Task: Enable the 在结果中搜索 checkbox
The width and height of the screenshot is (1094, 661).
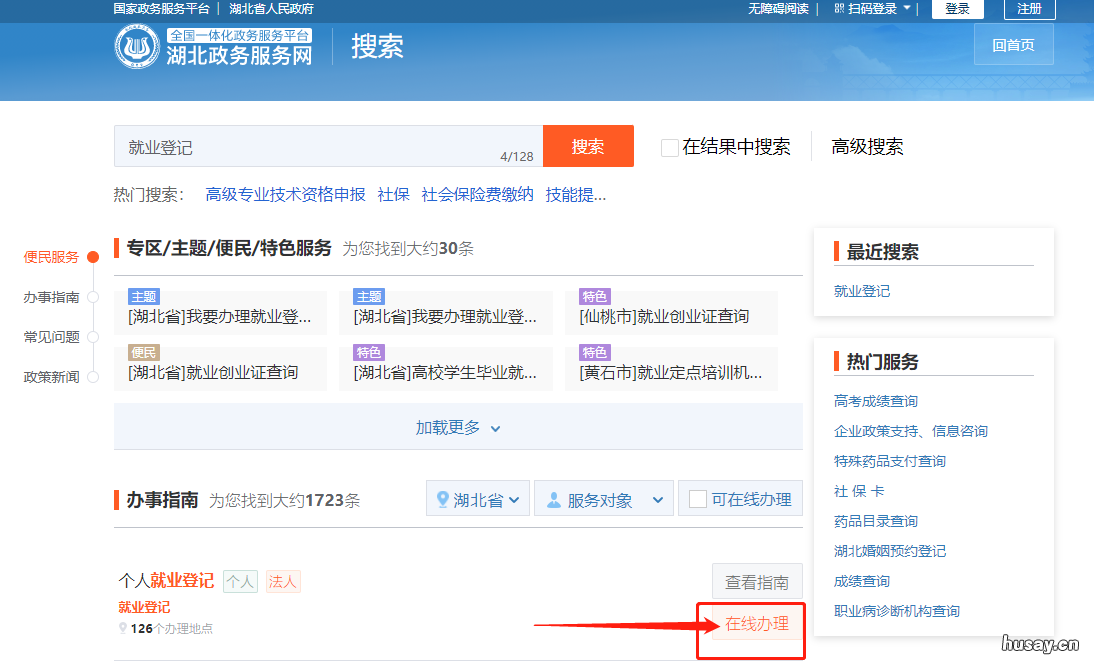Action: [x=669, y=147]
